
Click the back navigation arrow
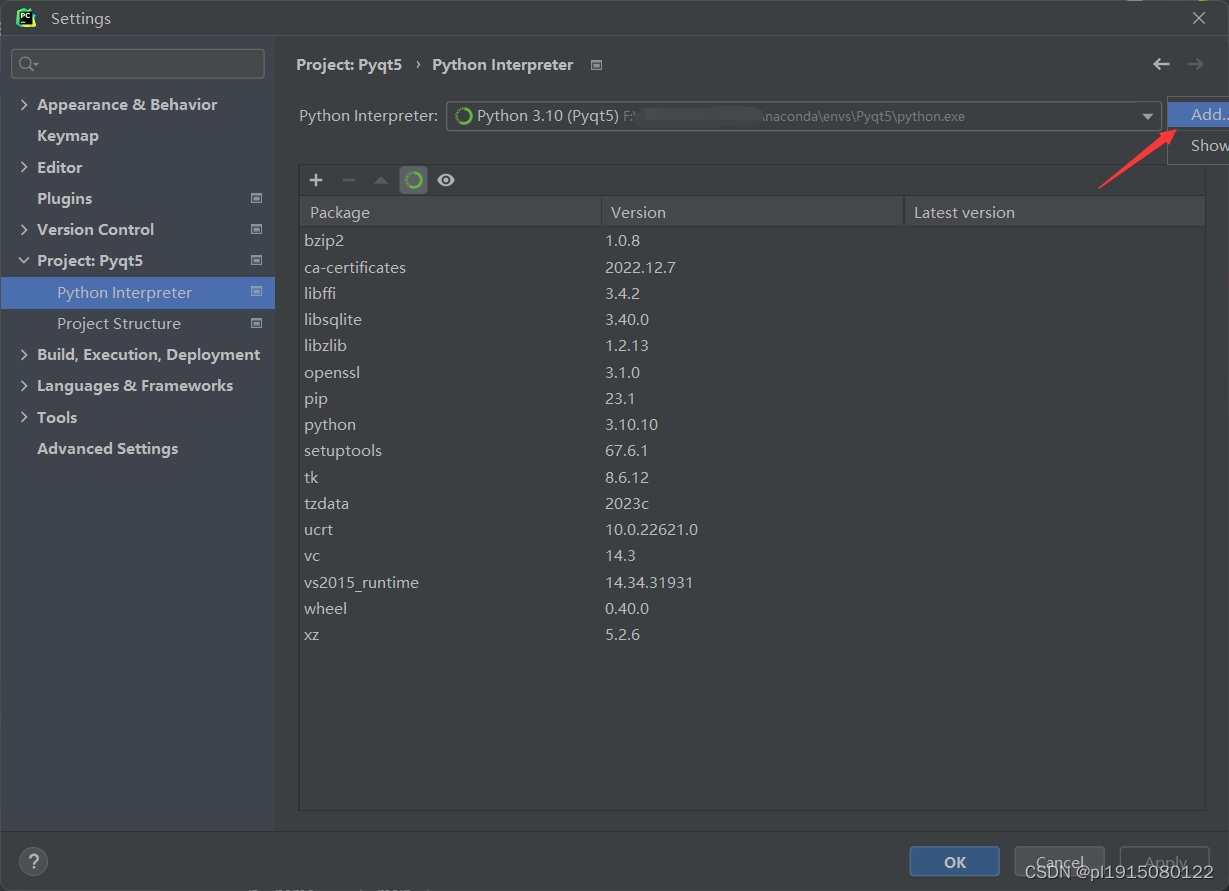tap(1161, 64)
